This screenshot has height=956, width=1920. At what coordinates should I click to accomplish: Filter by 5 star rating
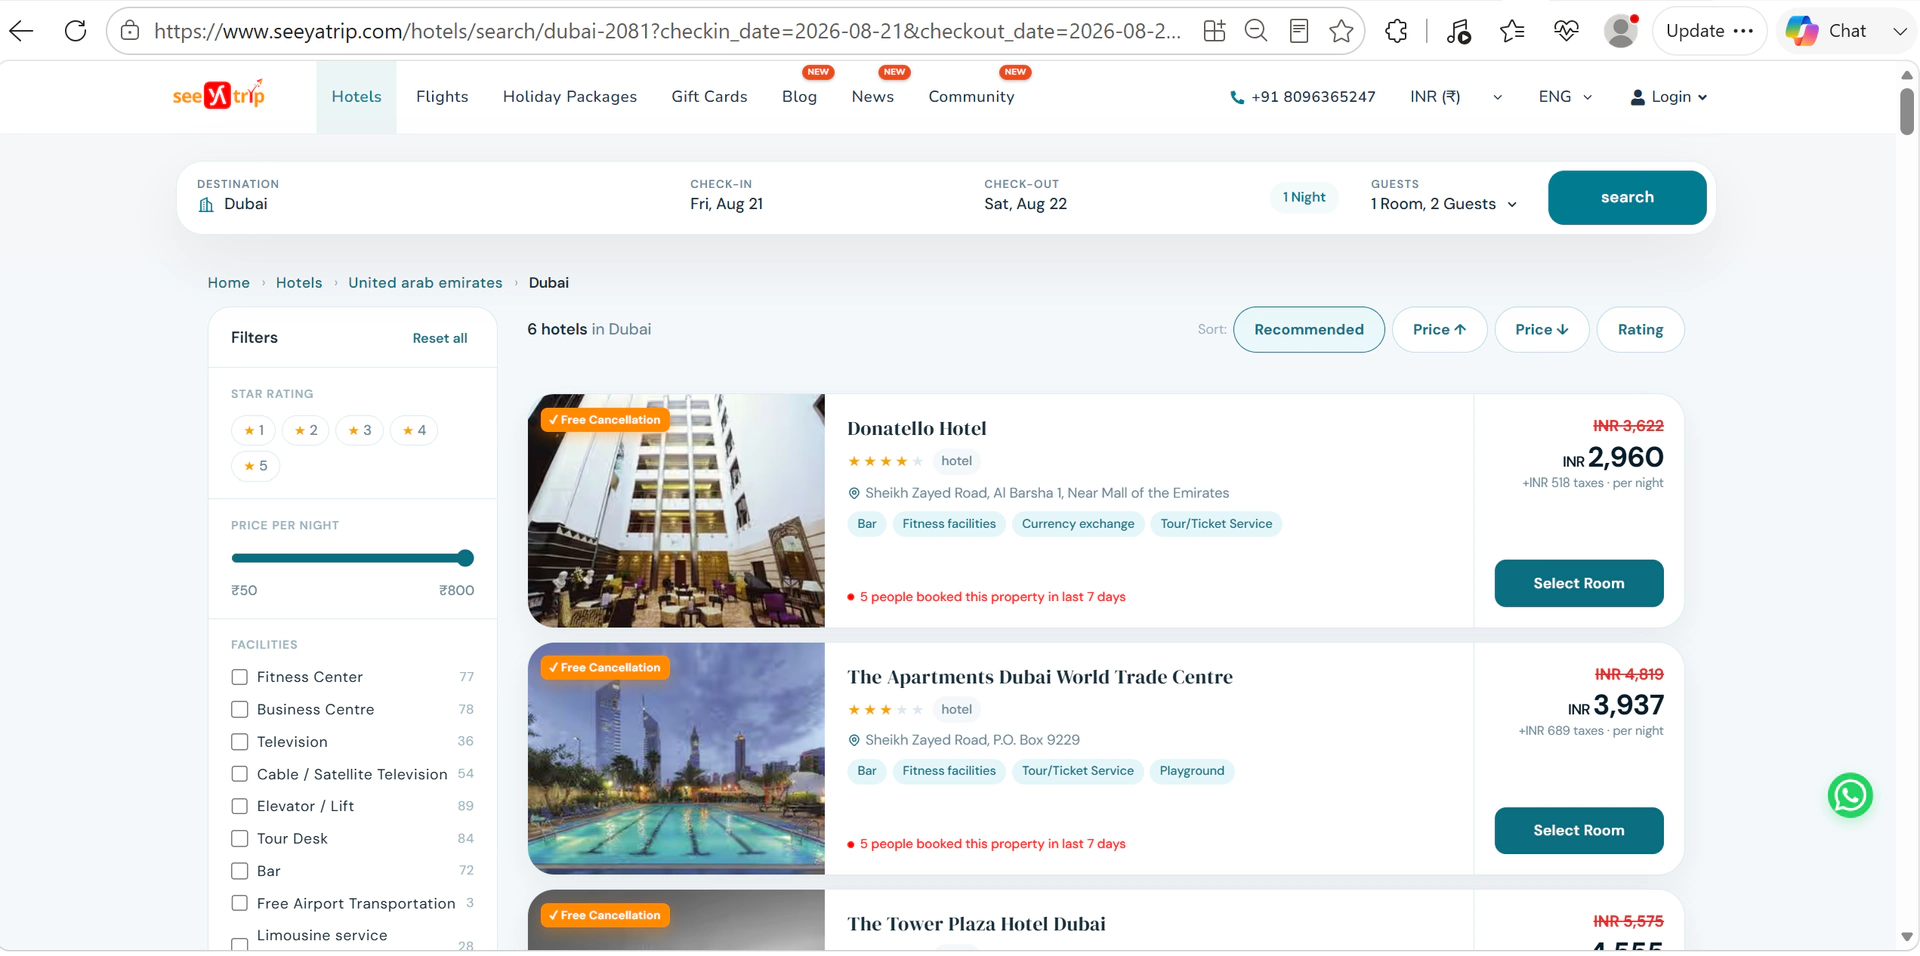256,466
